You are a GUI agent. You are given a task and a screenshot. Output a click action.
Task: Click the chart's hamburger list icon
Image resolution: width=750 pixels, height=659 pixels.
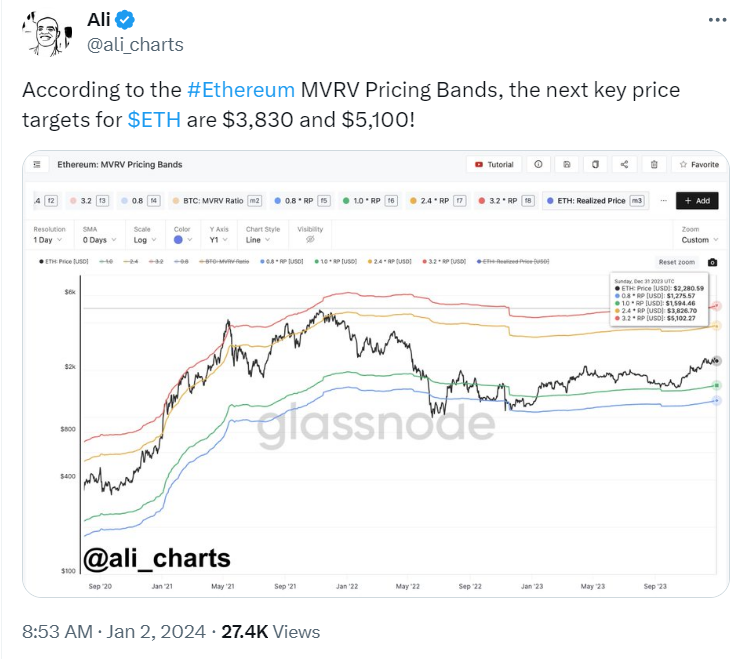37,165
